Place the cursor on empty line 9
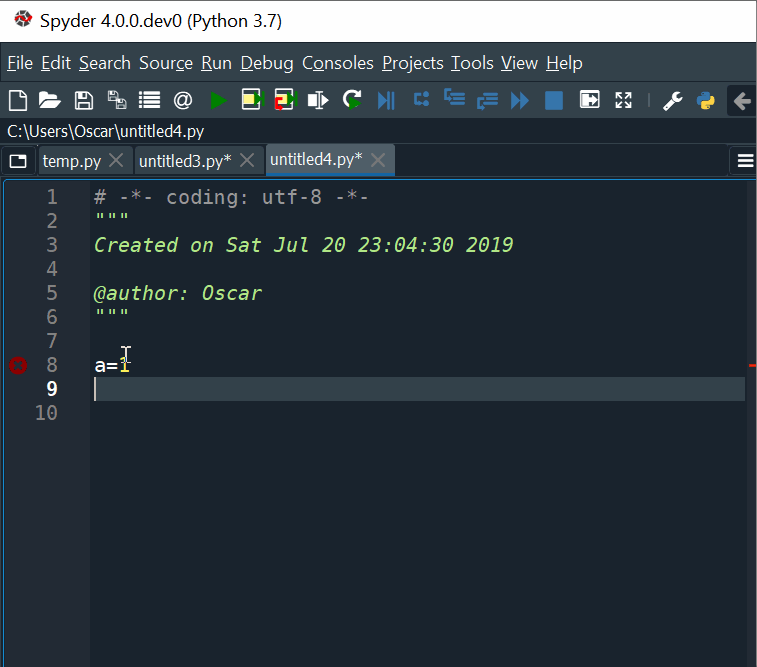Image resolution: width=757 pixels, height=667 pixels. click(419, 389)
